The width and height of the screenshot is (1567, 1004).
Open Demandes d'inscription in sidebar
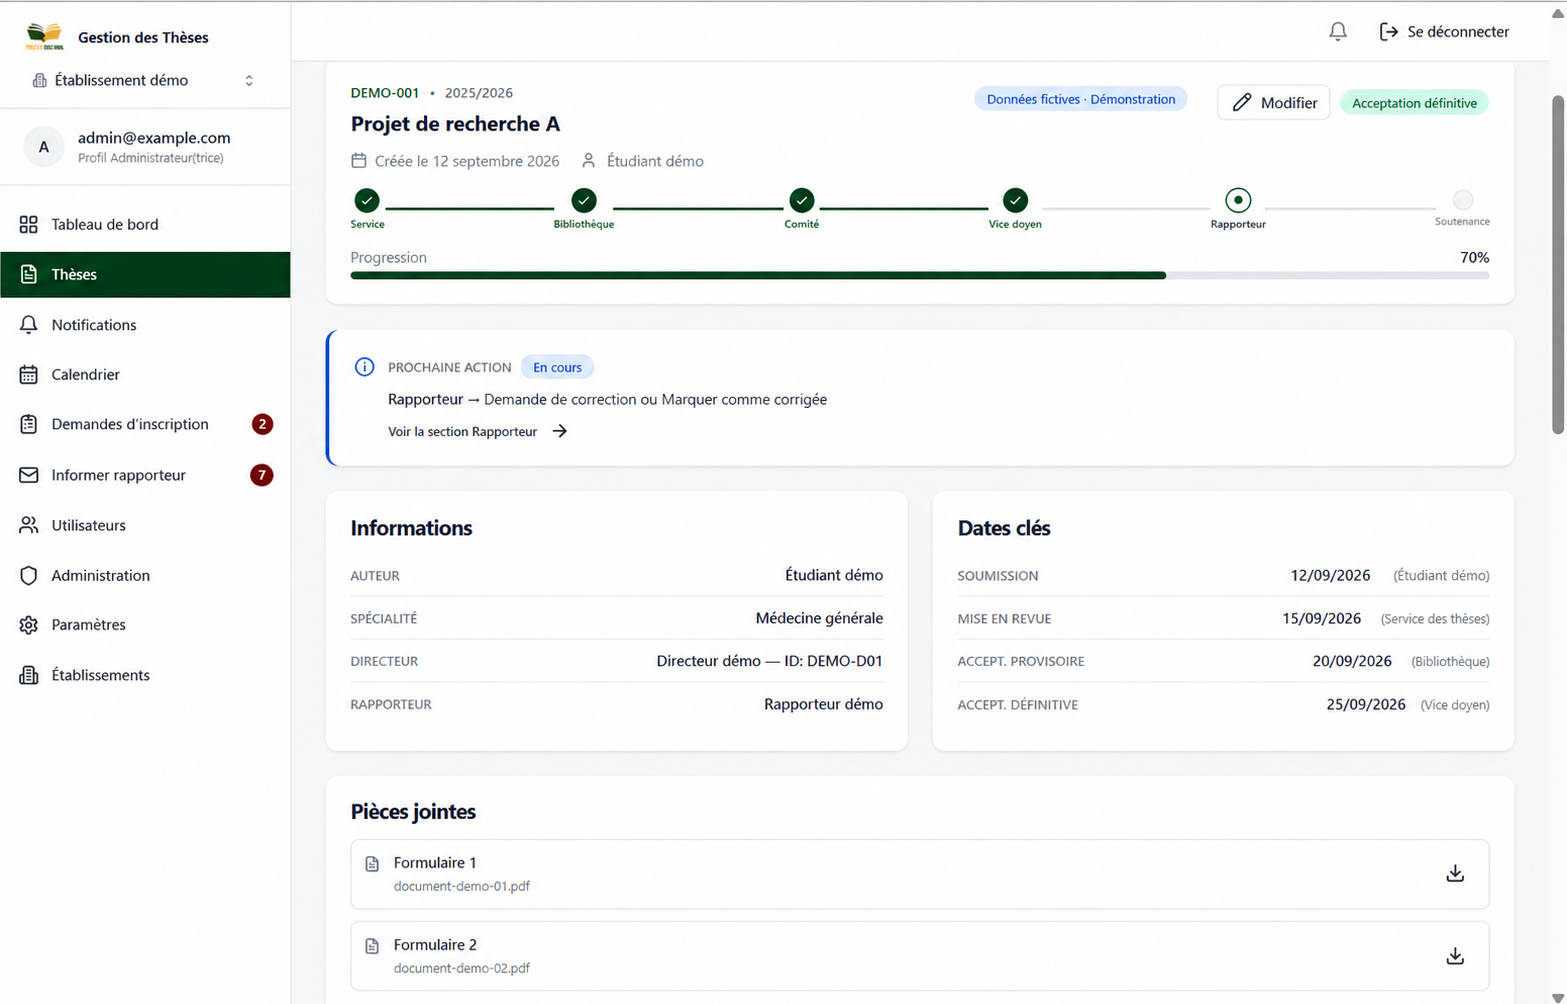(145, 424)
